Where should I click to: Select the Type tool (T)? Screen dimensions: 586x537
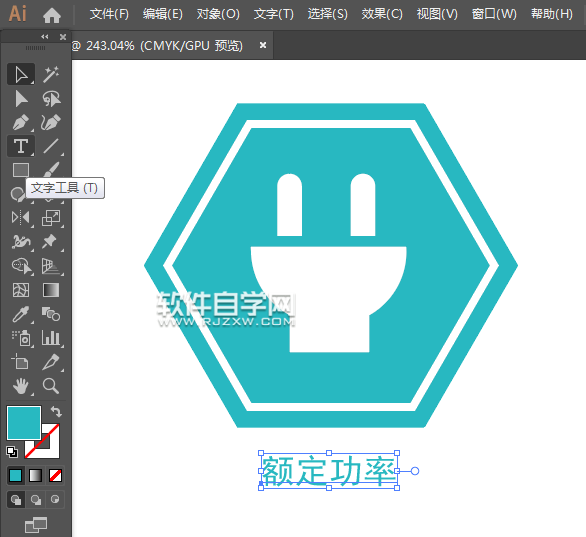tap(21, 146)
